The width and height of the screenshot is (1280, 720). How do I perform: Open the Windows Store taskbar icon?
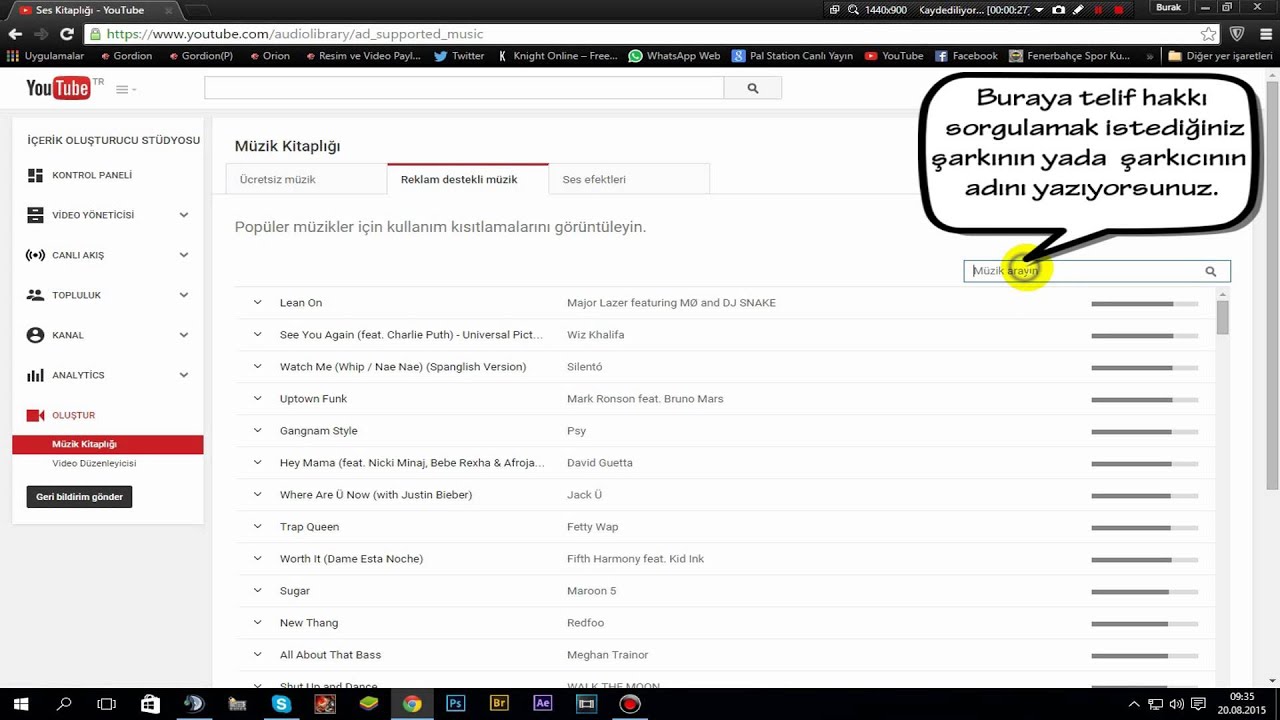point(150,704)
